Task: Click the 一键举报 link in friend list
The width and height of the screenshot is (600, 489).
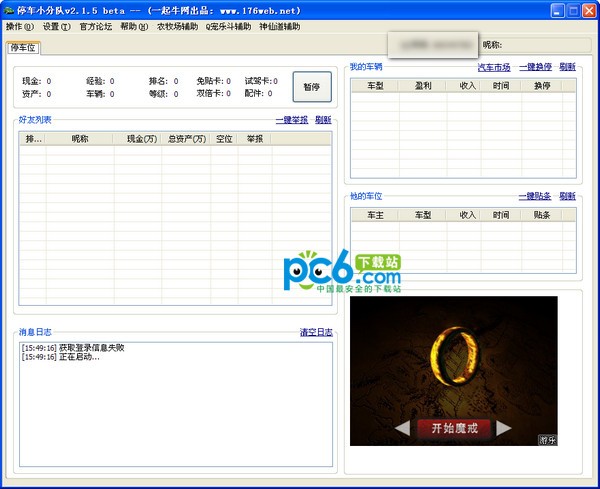Action: point(292,120)
